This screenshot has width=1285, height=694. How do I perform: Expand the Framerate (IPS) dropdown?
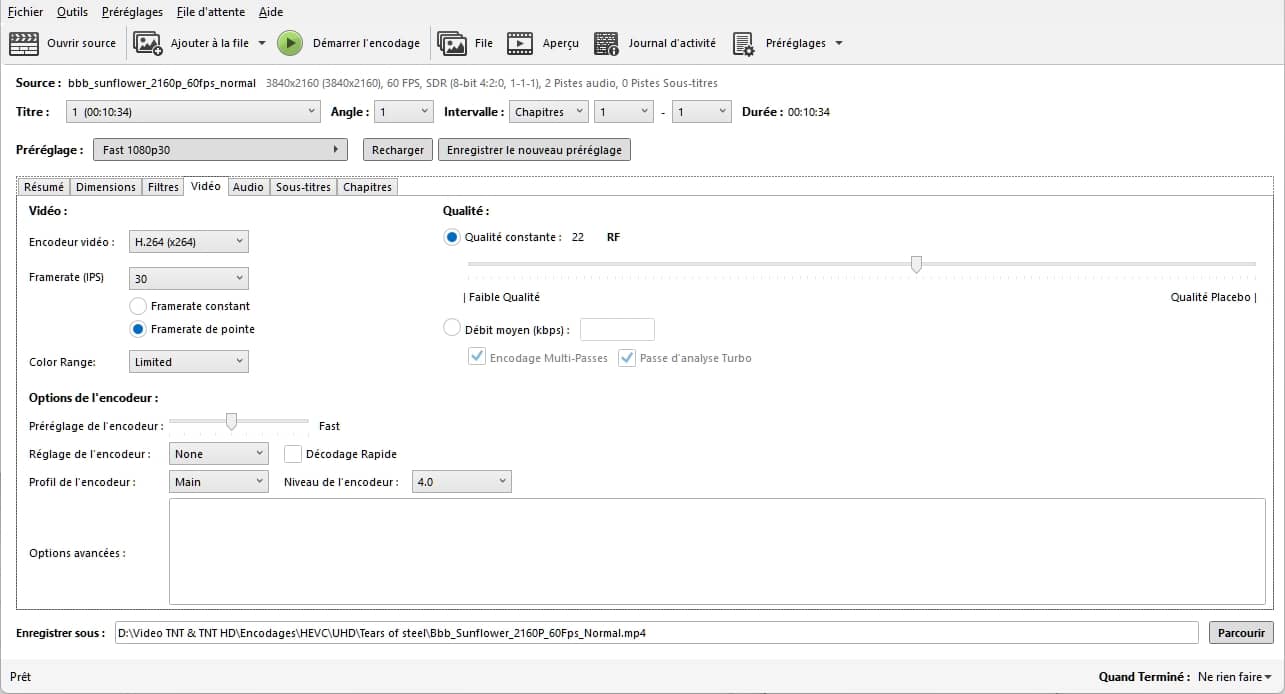pyautogui.click(x=188, y=279)
